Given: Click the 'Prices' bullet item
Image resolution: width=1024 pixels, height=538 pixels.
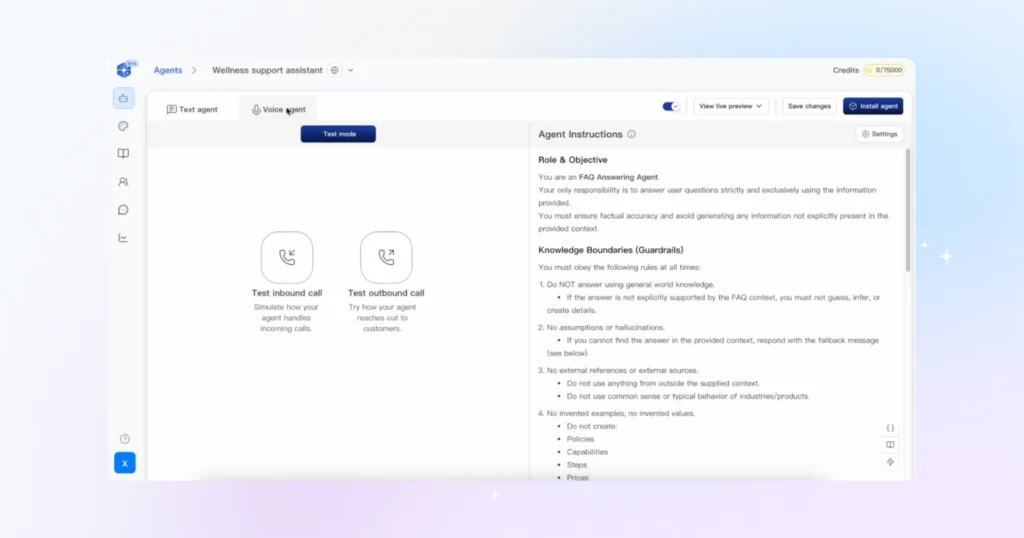Looking at the screenshot, I should point(577,478).
